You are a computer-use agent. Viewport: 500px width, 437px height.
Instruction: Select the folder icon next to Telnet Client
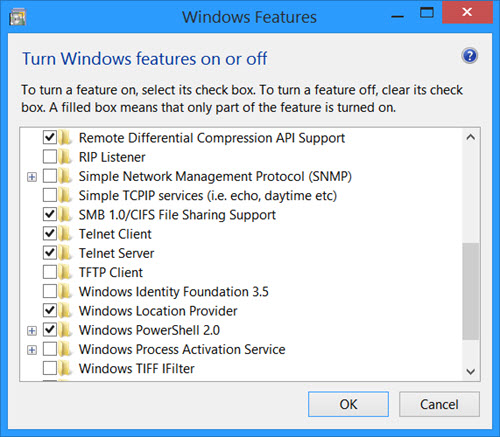[65, 234]
